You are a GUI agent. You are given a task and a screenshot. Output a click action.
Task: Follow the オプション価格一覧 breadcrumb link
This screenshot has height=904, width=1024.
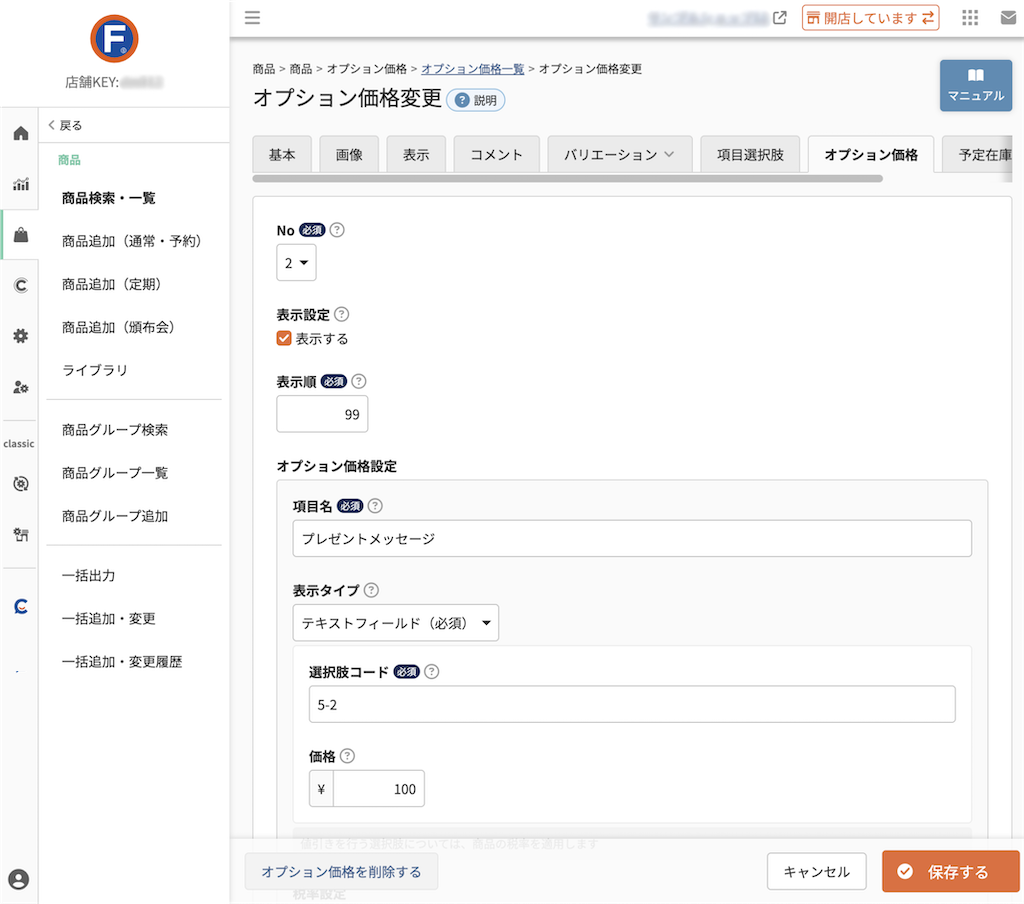472,69
